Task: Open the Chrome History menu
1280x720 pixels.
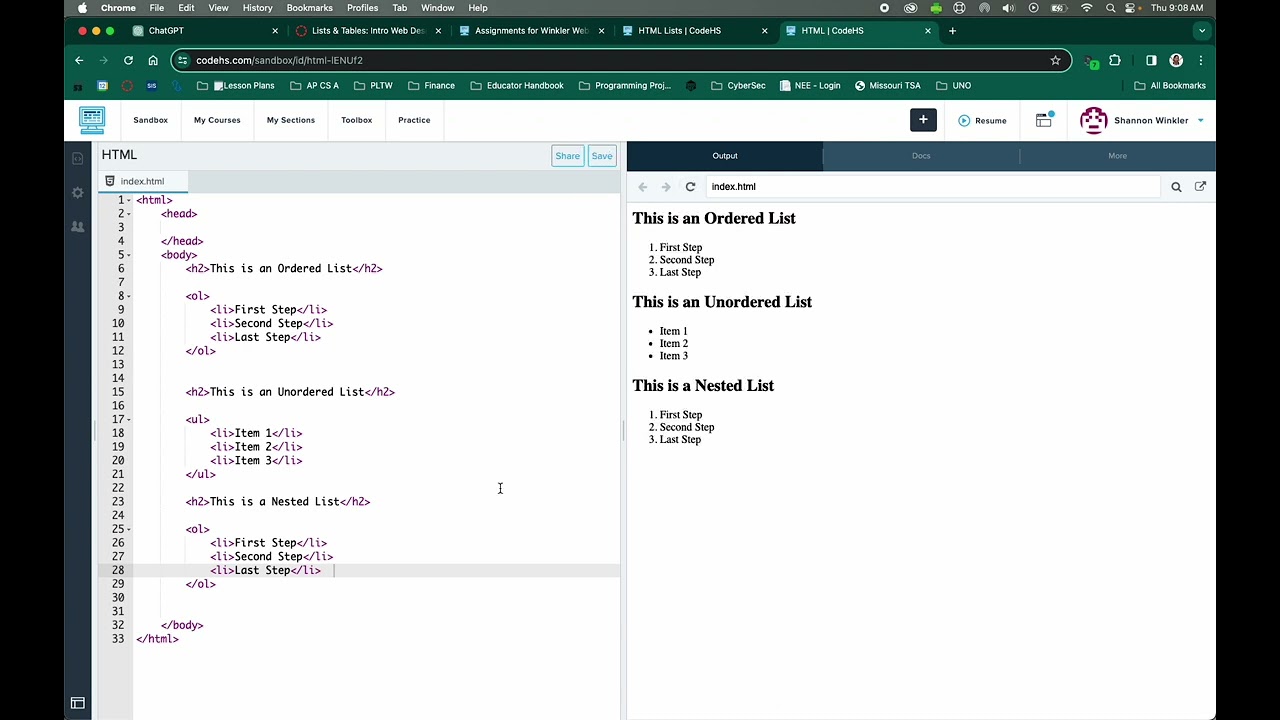Action: point(257,8)
